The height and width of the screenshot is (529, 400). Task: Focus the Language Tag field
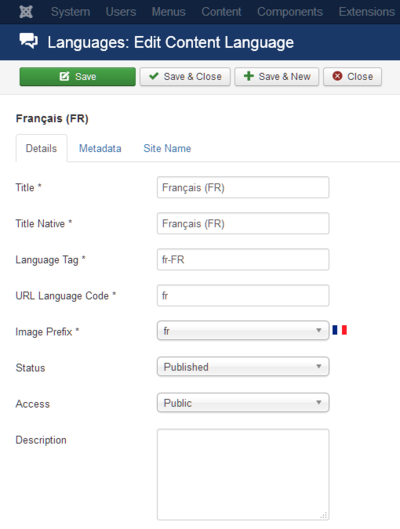pos(243,259)
